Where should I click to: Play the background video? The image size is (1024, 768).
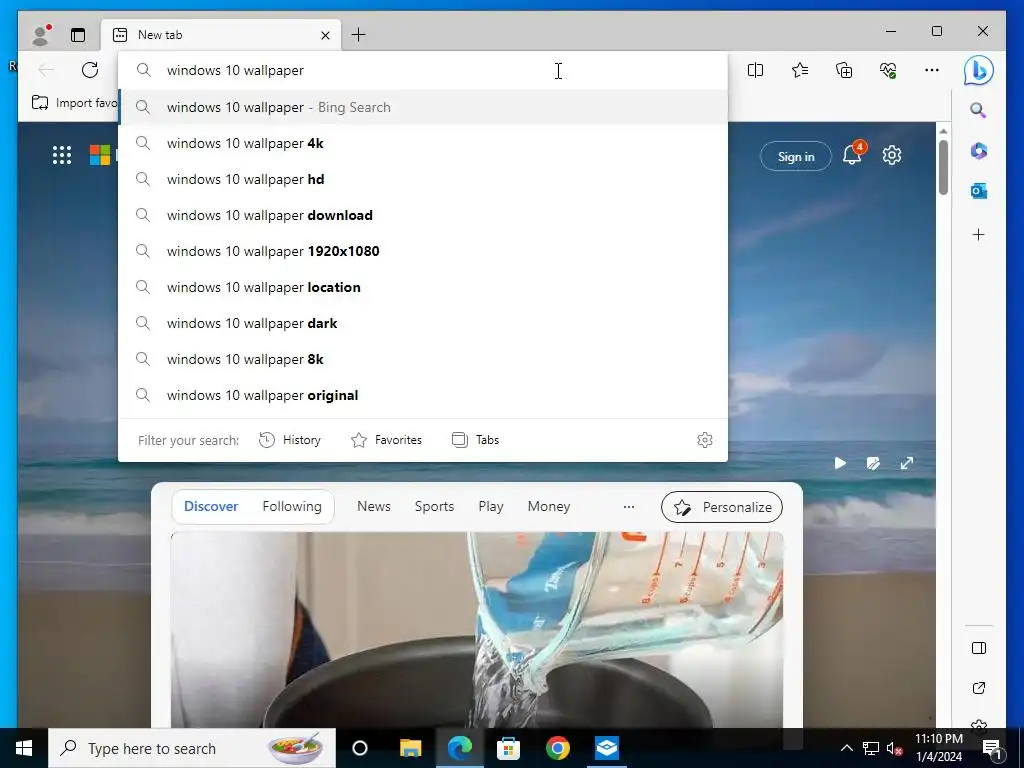point(840,463)
